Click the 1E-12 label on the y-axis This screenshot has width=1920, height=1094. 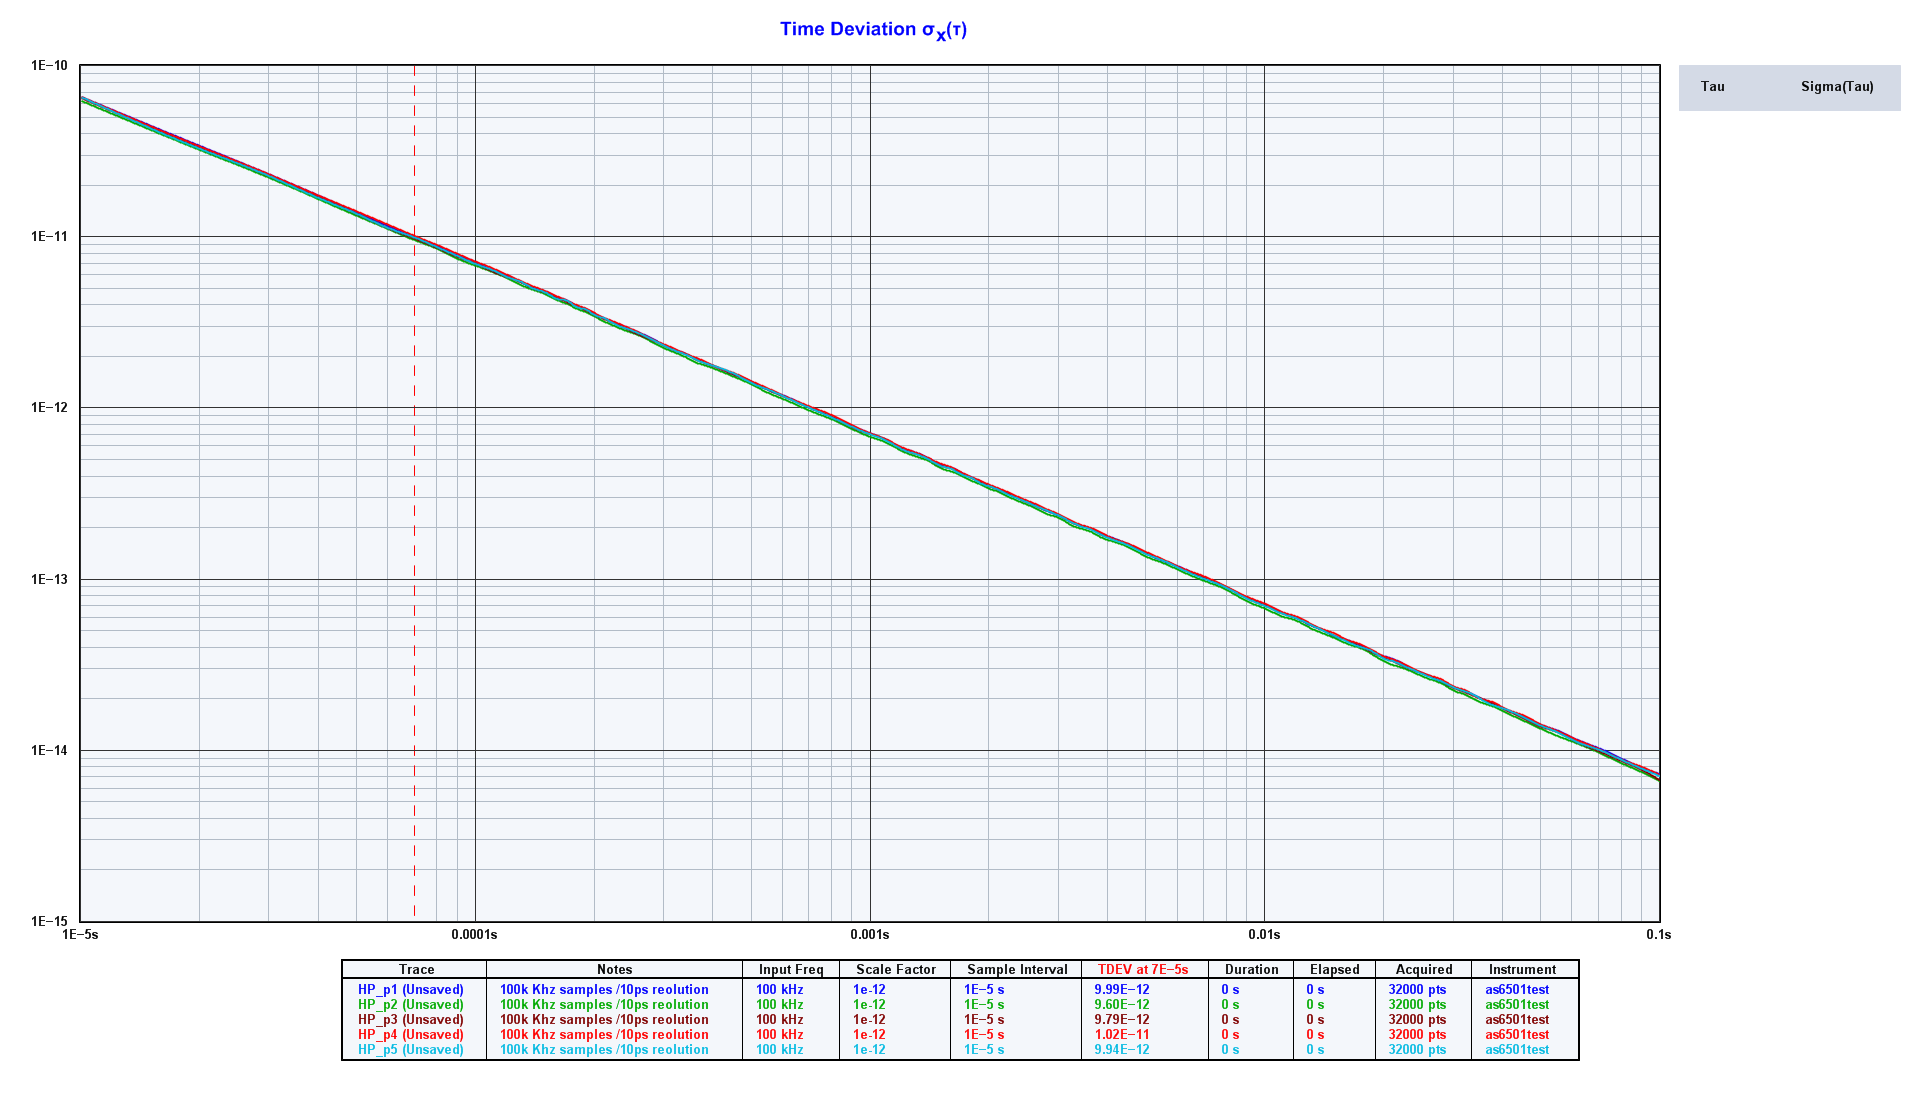pyautogui.click(x=49, y=408)
